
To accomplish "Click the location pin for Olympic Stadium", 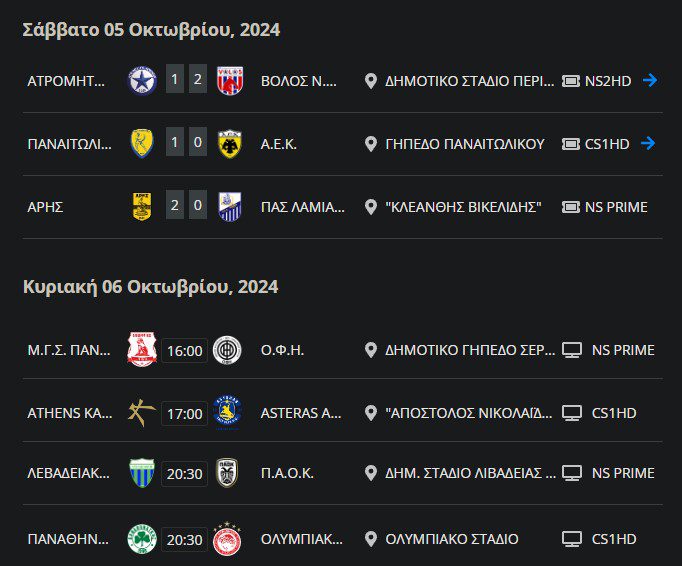I will (371, 539).
